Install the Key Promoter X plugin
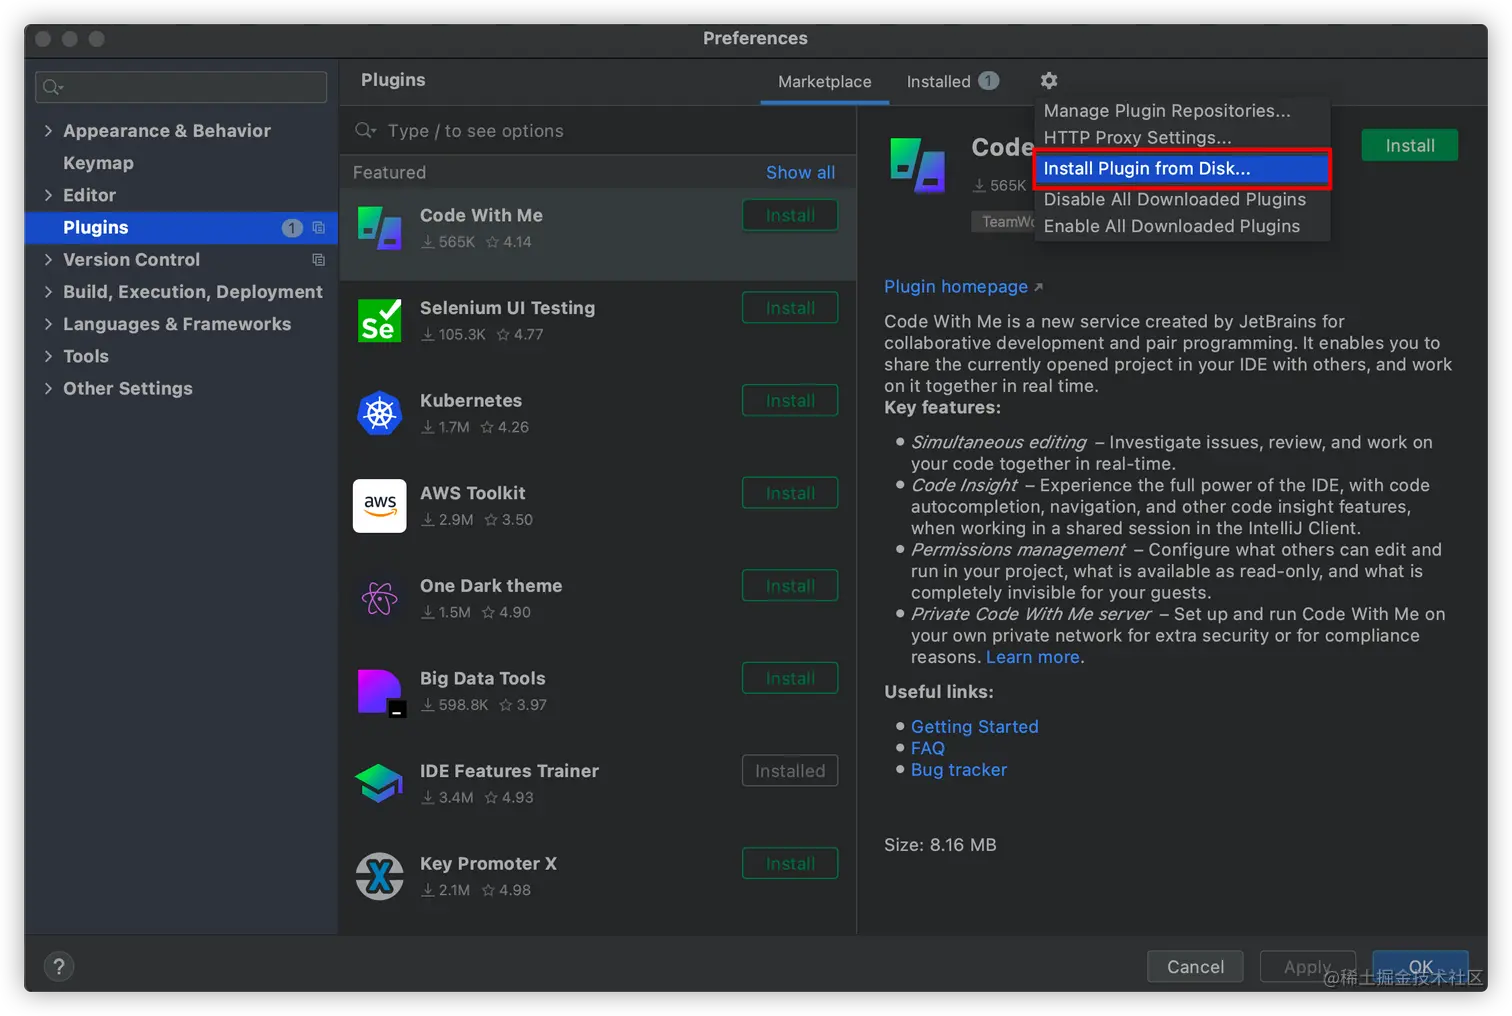This screenshot has width=1512, height=1016. click(x=790, y=864)
